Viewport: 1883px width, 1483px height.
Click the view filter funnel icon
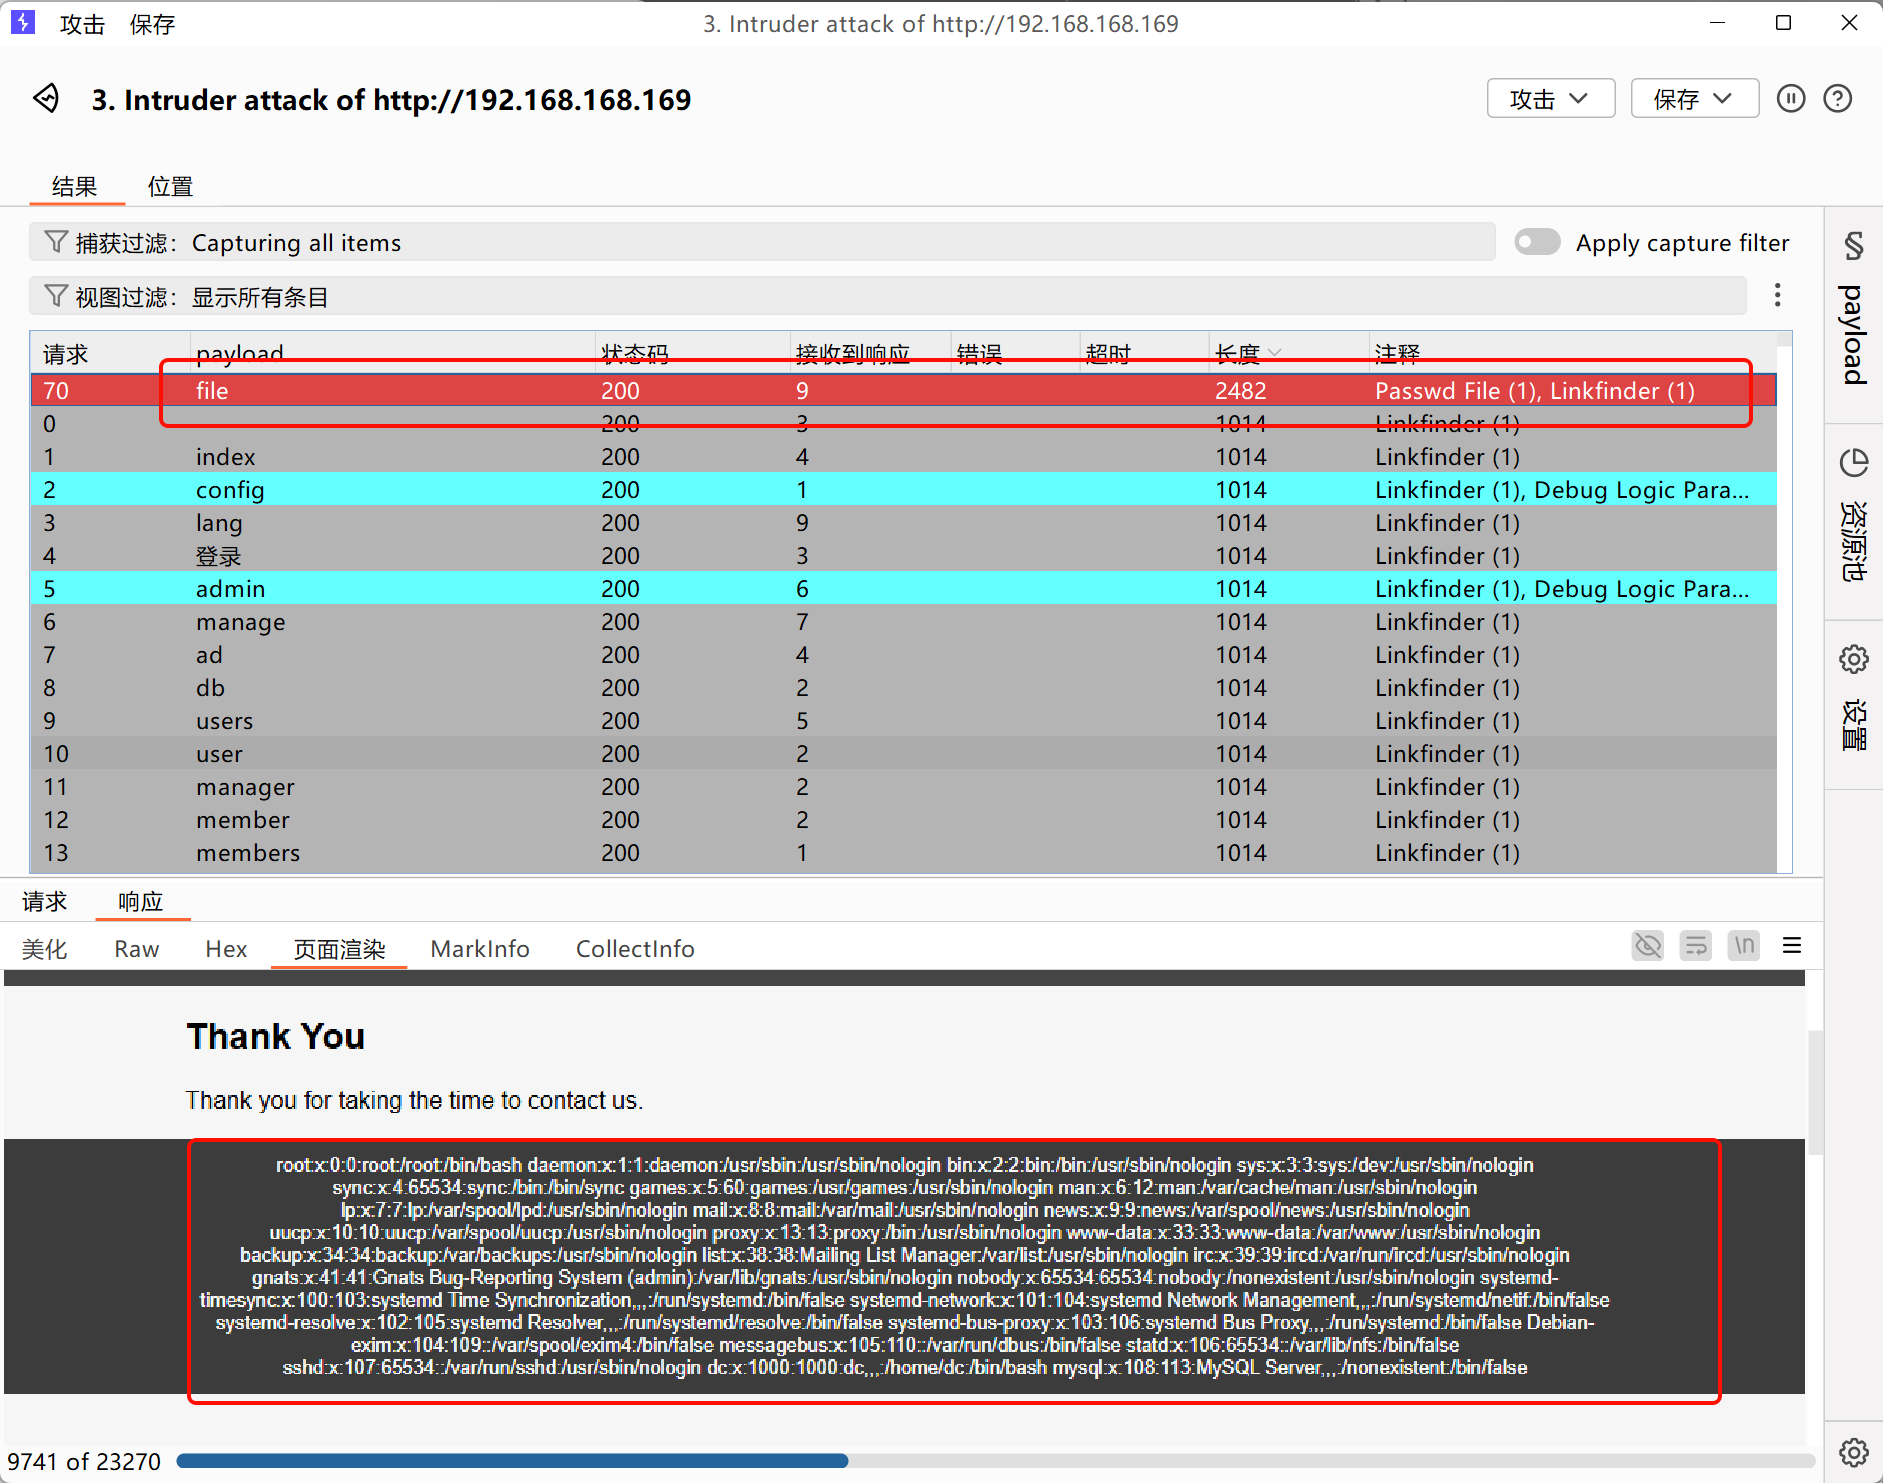pyautogui.click(x=56, y=296)
